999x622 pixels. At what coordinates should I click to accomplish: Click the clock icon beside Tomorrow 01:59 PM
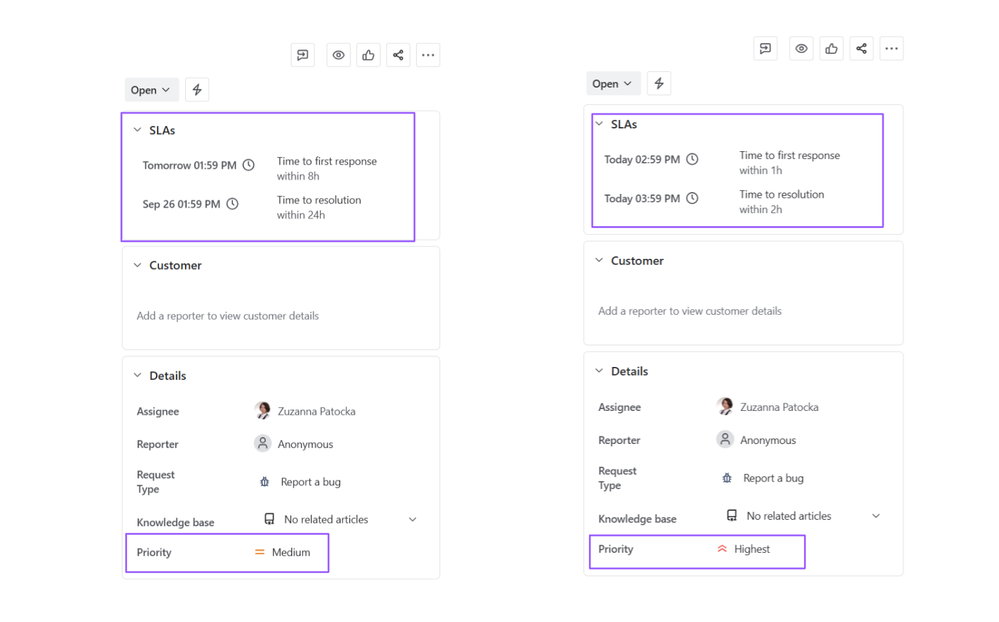248,165
